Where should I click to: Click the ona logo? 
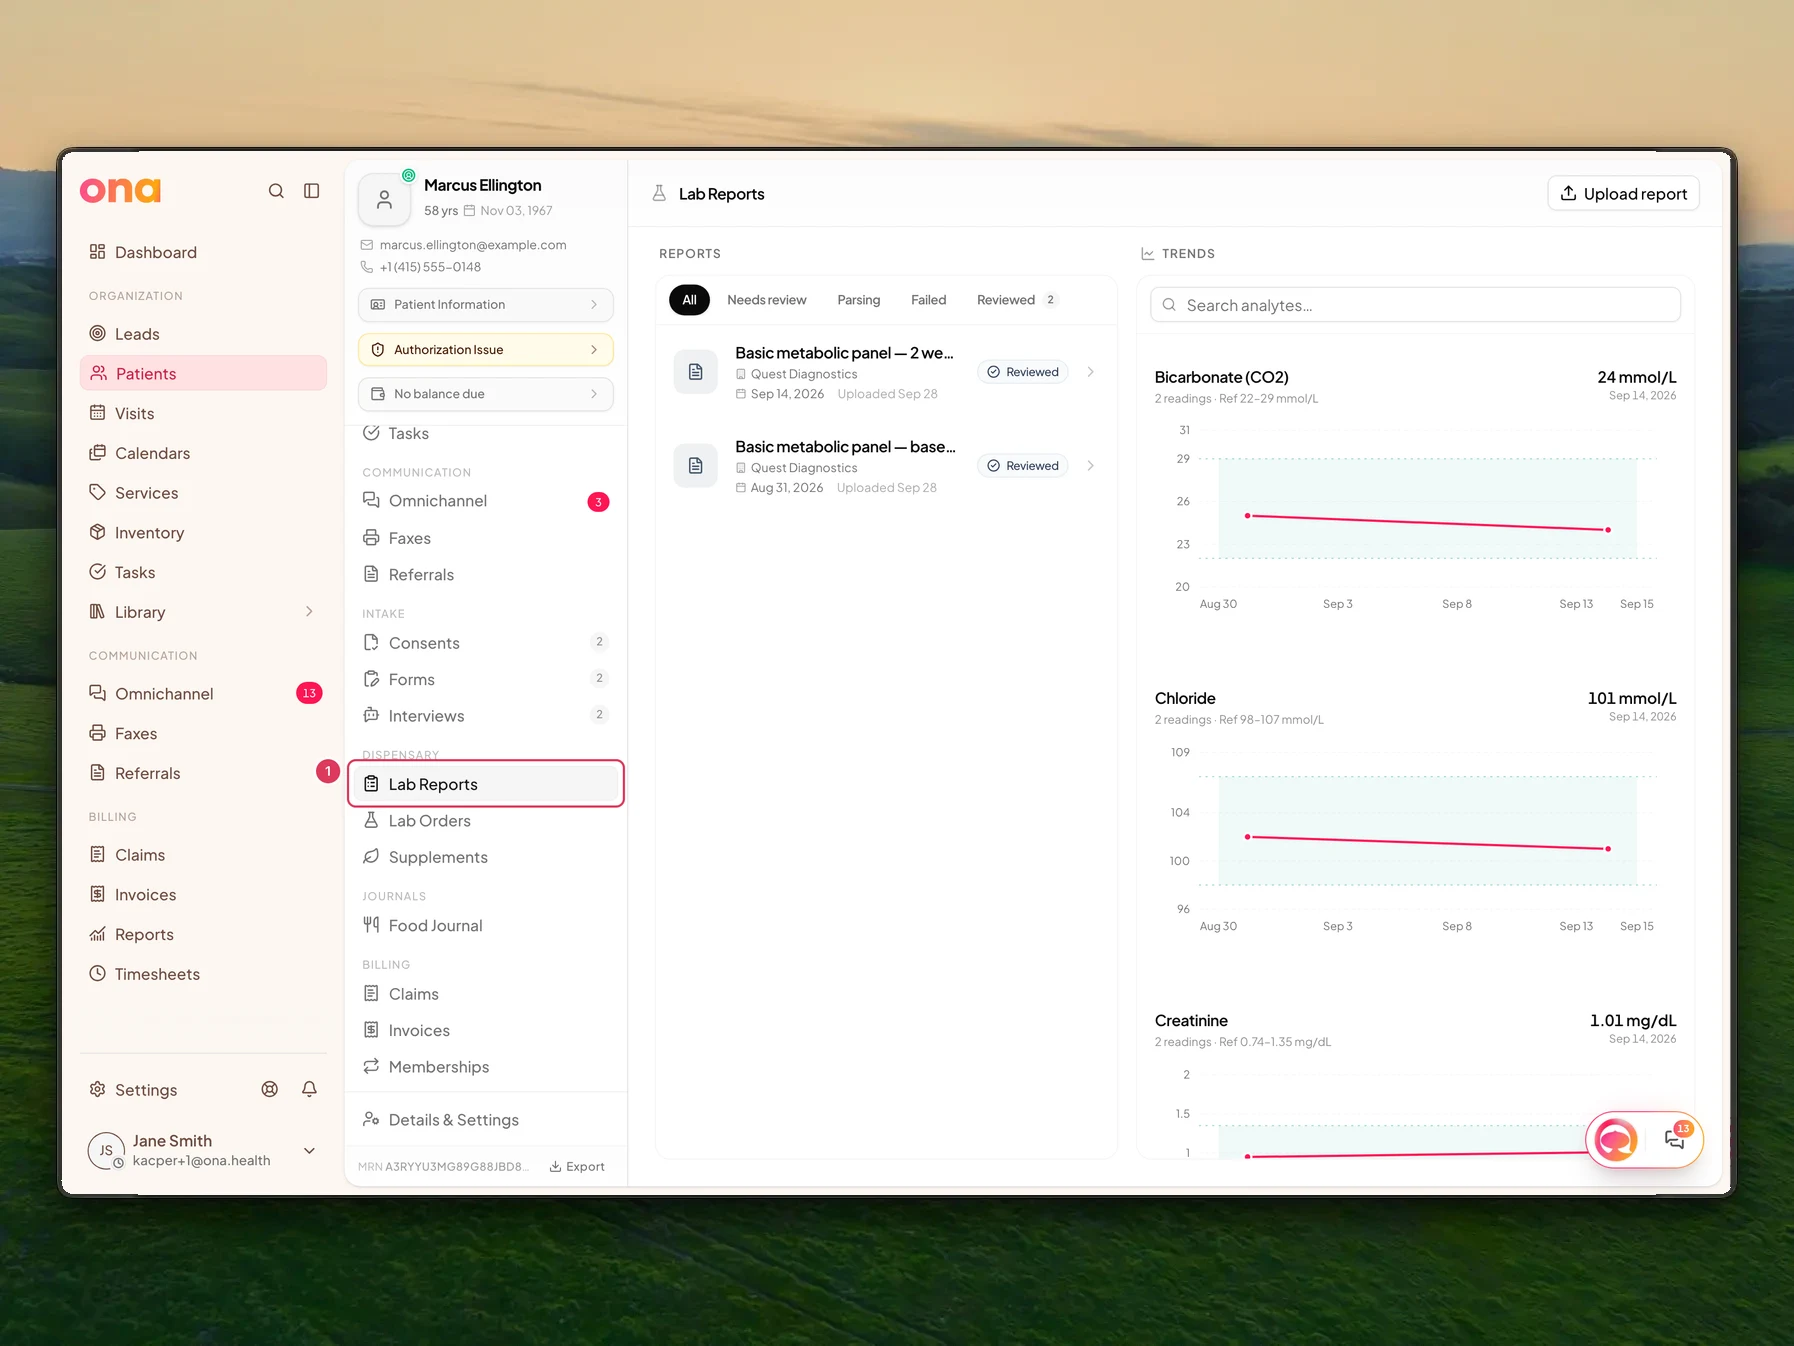[120, 190]
